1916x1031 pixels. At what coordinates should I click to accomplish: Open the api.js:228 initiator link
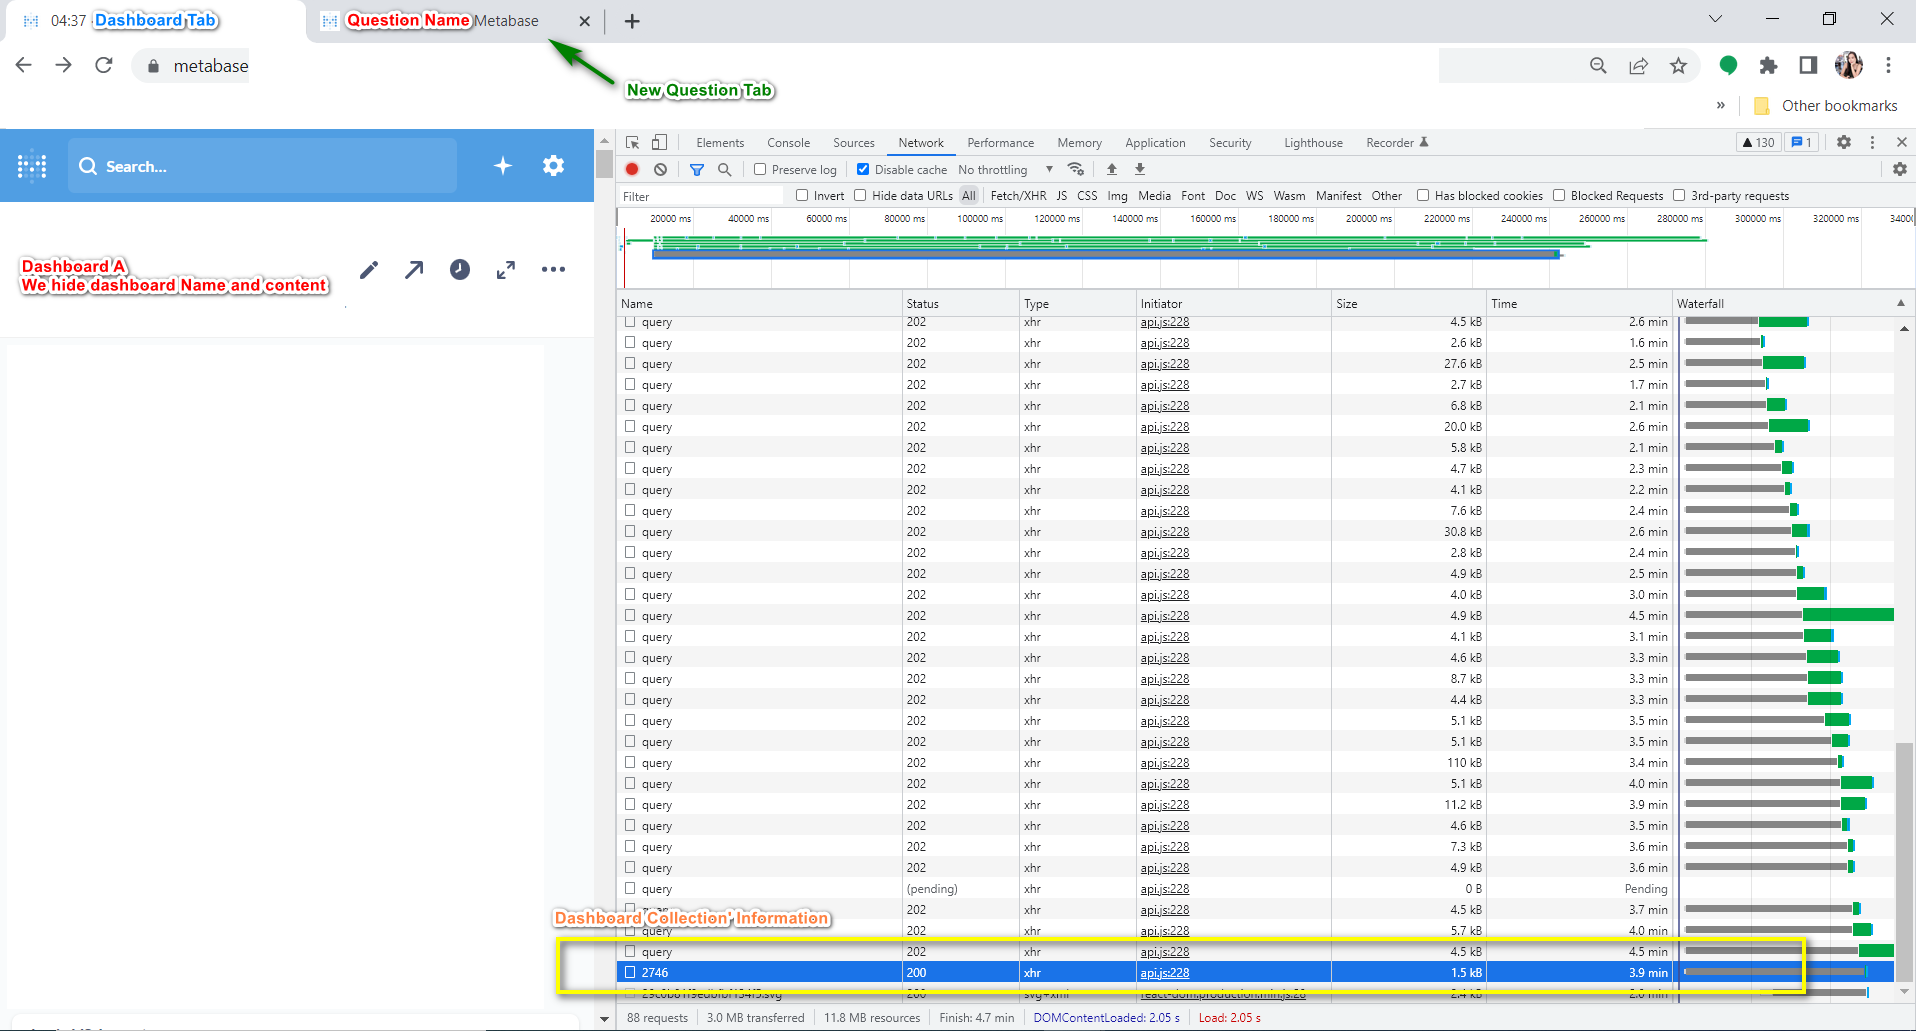tap(1163, 322)
